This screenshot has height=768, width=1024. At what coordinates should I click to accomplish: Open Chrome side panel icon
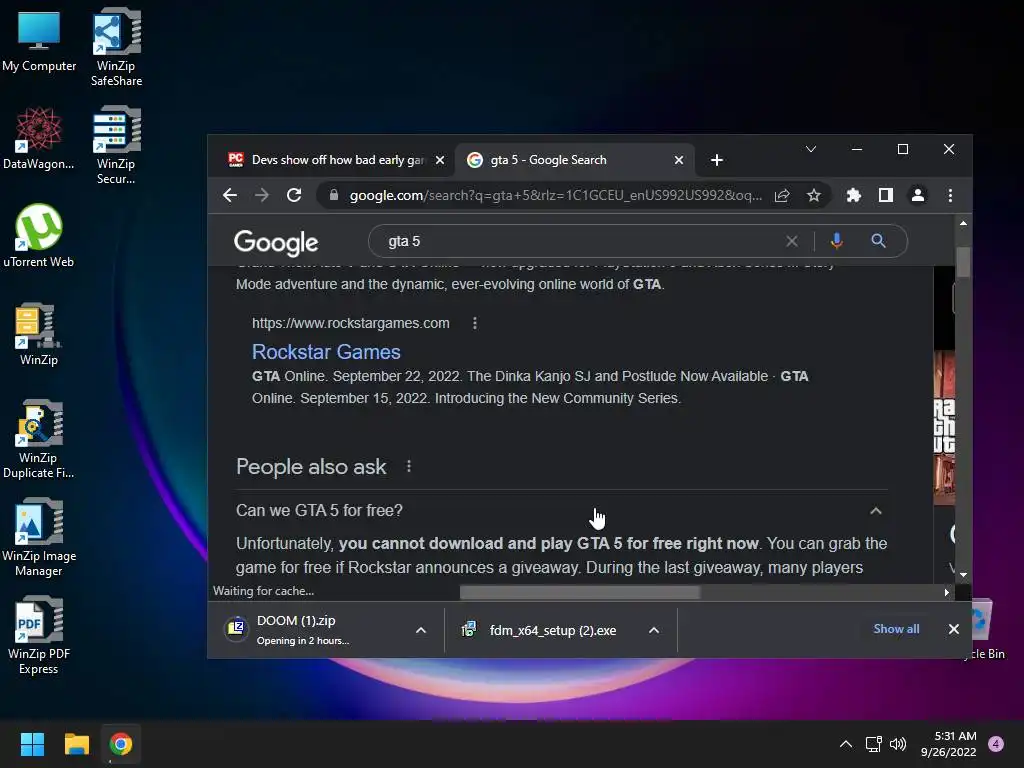(x=886, y=195)
